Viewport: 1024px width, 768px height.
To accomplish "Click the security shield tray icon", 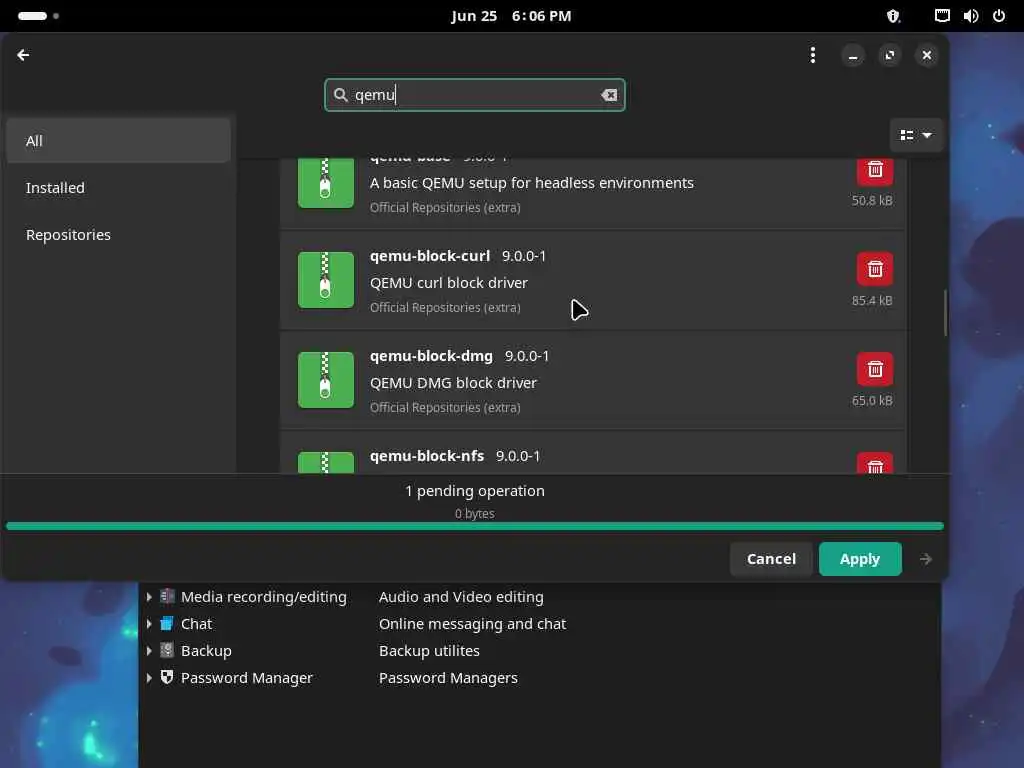I will [893, 16].
